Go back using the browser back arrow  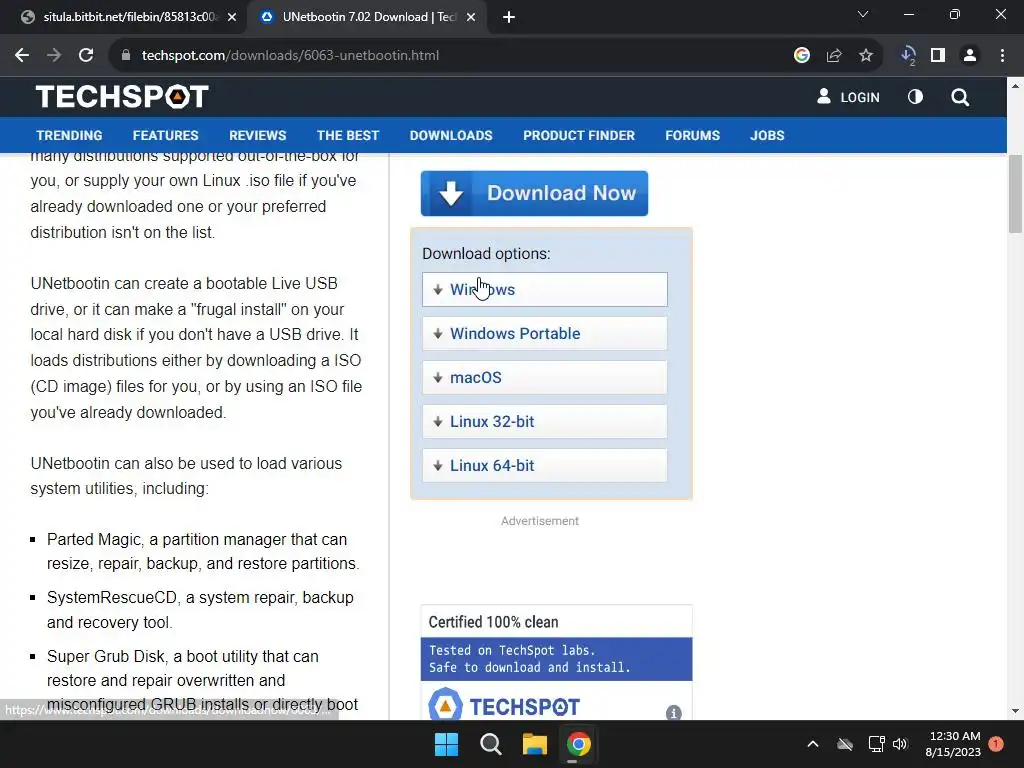point(22,56)
